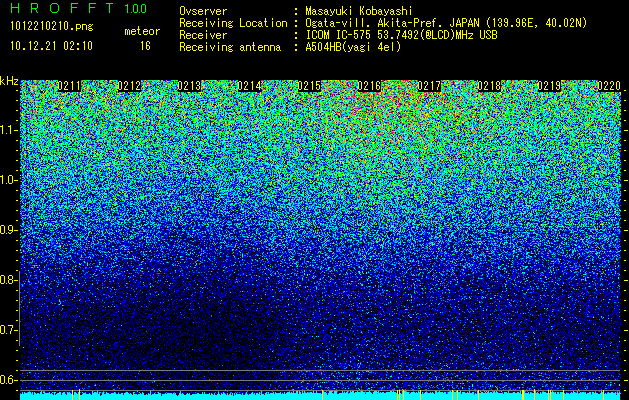
Task: Click the Ogata-vill. Akita-Pref. JAPAN location text
Action: pos(446,23)
